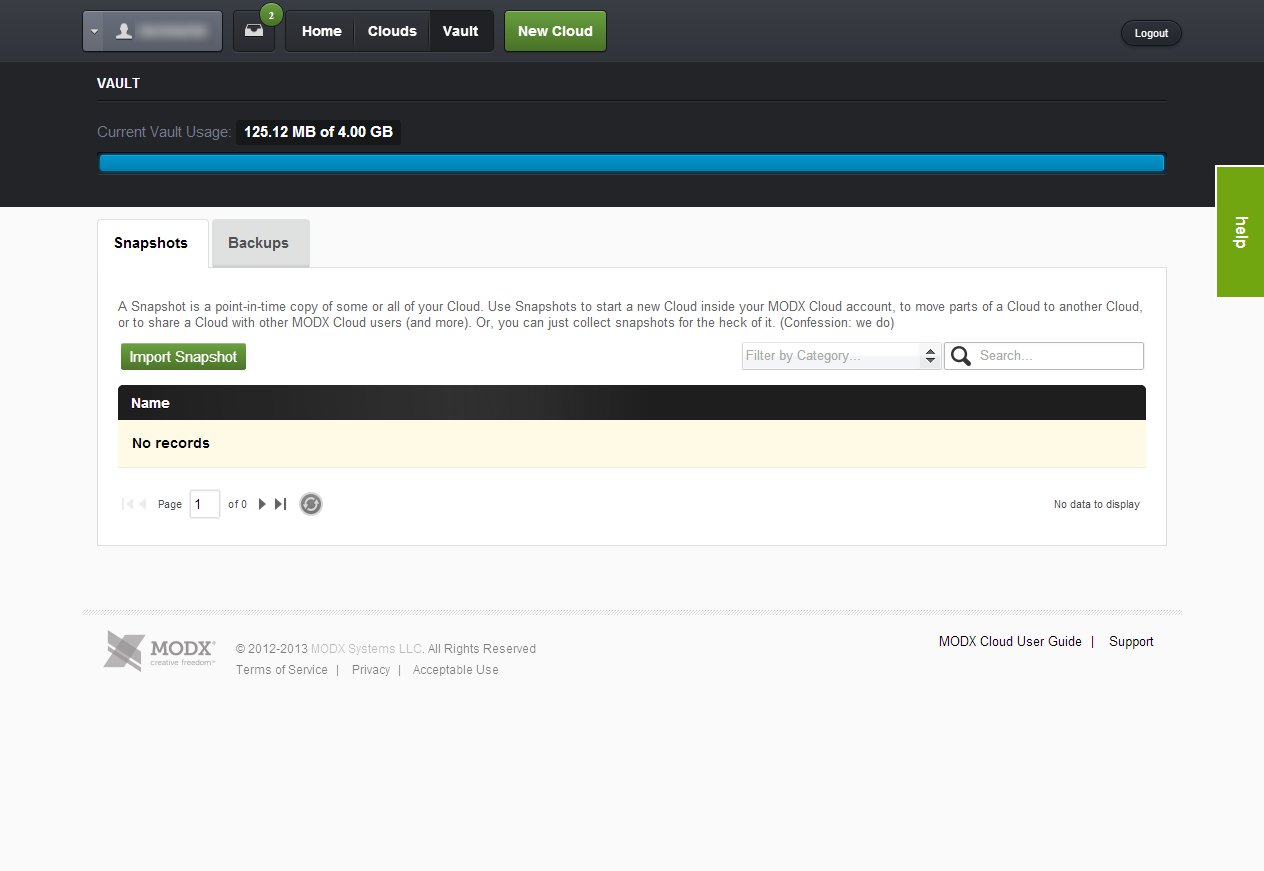Log out using the Logout button
This screenshot has width=1264, height=871.
1151,33
